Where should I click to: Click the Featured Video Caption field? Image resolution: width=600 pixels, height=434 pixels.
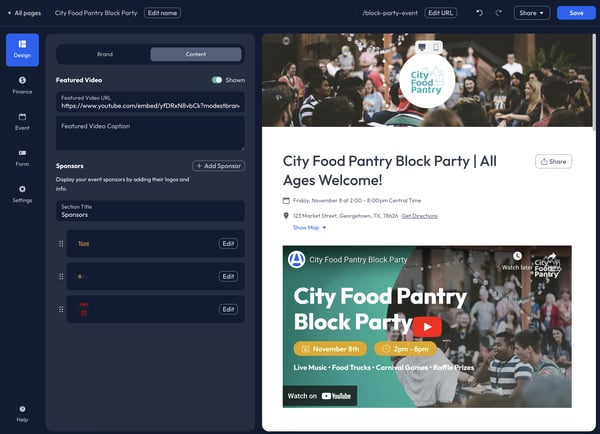(150, 133)
